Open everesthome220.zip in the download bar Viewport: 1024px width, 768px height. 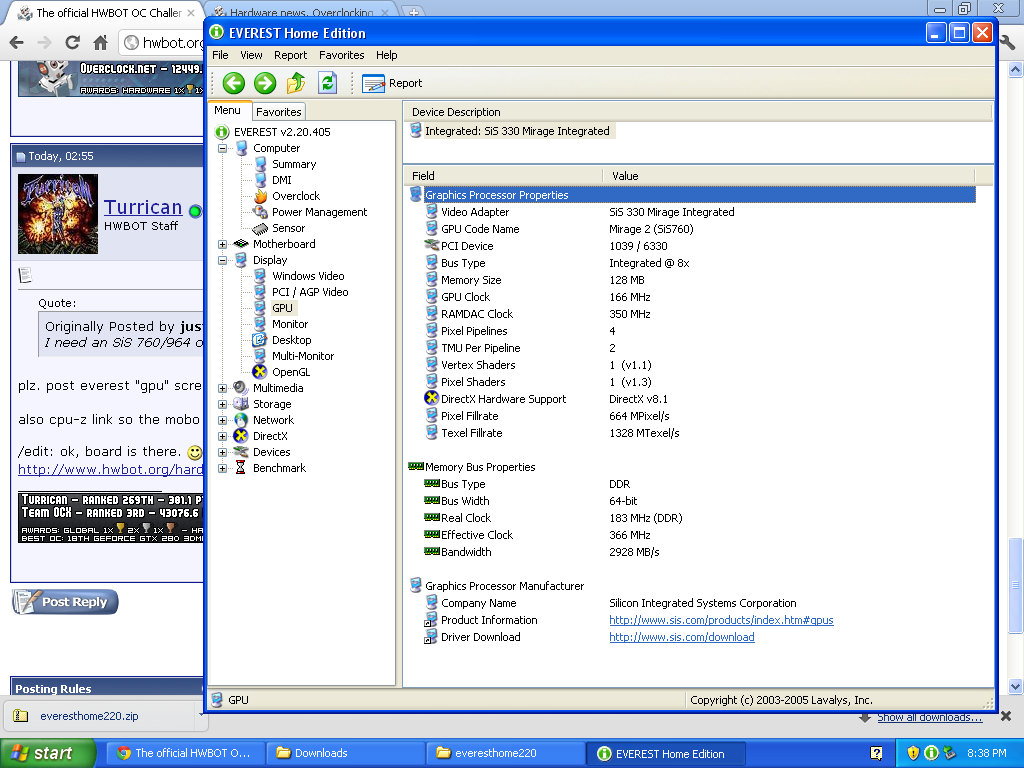89,716
